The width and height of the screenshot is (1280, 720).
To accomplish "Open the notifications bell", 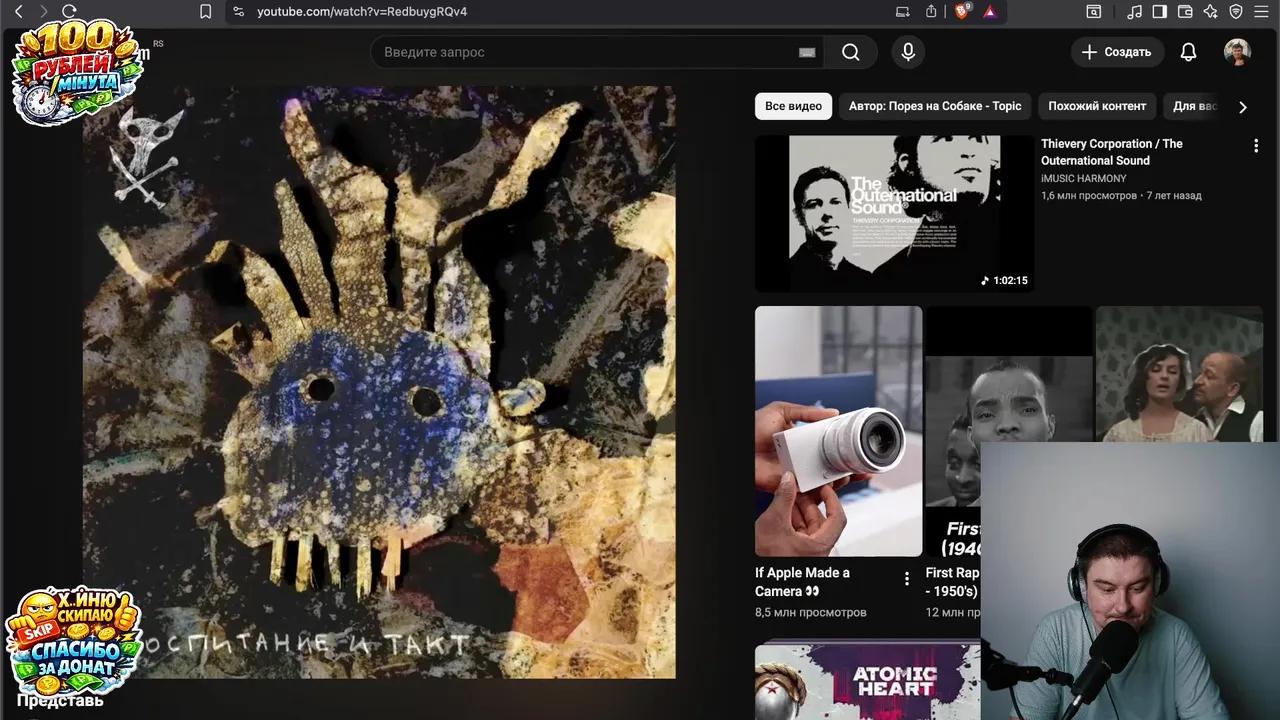I will point(1188,52).
